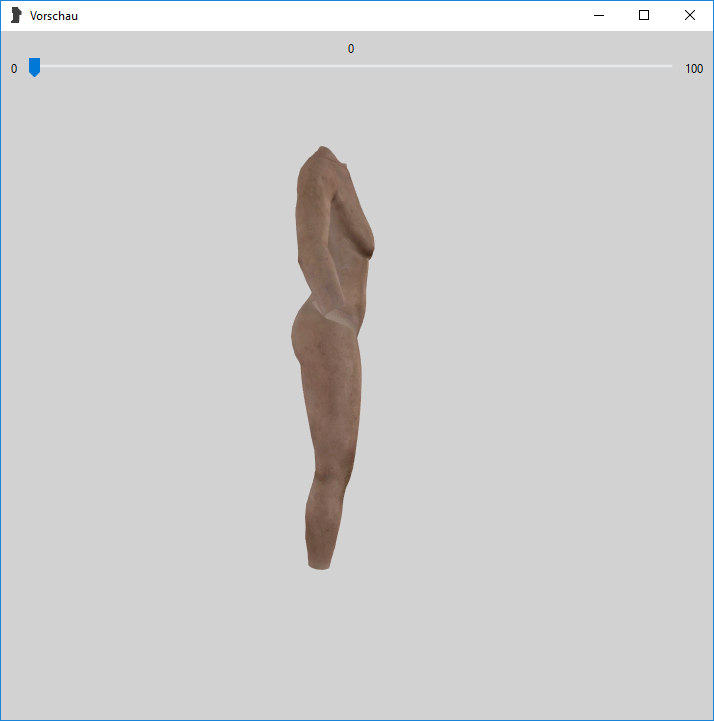This screenshot has width=714, height=721.
Task: Click the 'Vorschau' window title text
Action: pyautogui.click(x=54, y=16)
